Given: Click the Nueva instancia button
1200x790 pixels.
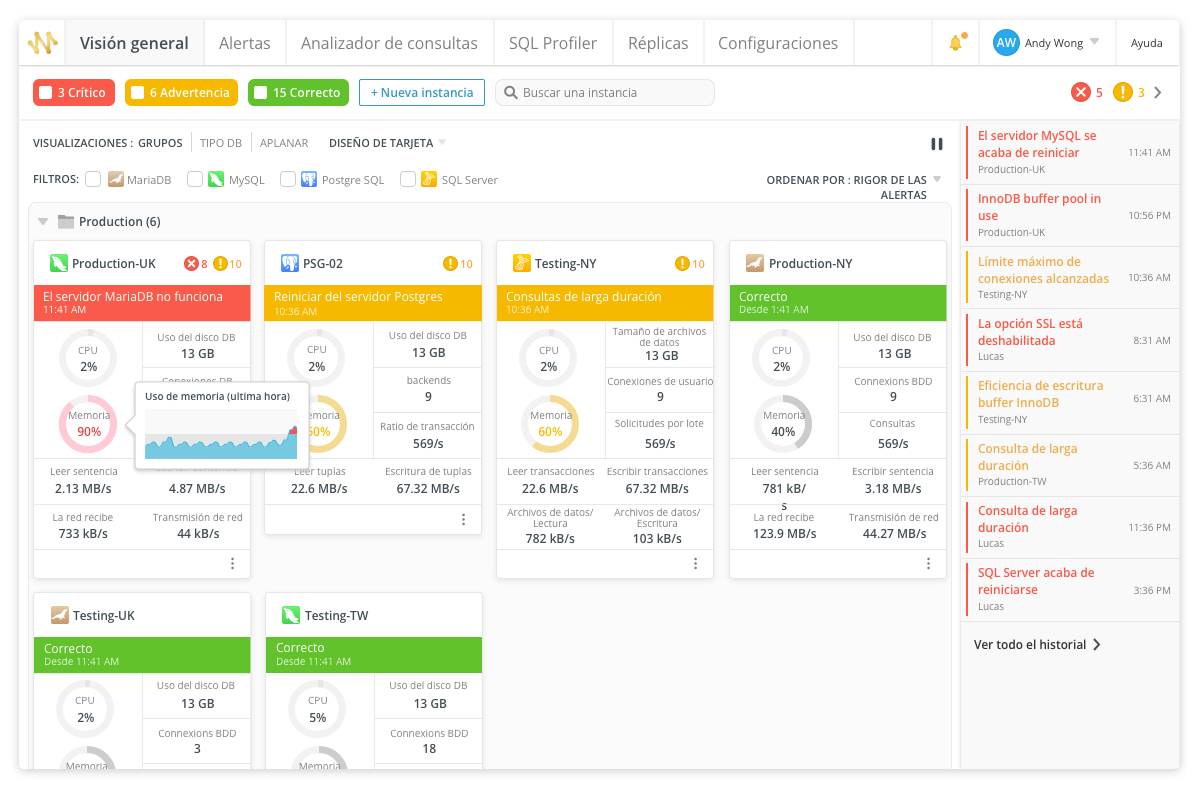Looking at the screenshot, I should (x=422, y=93).
